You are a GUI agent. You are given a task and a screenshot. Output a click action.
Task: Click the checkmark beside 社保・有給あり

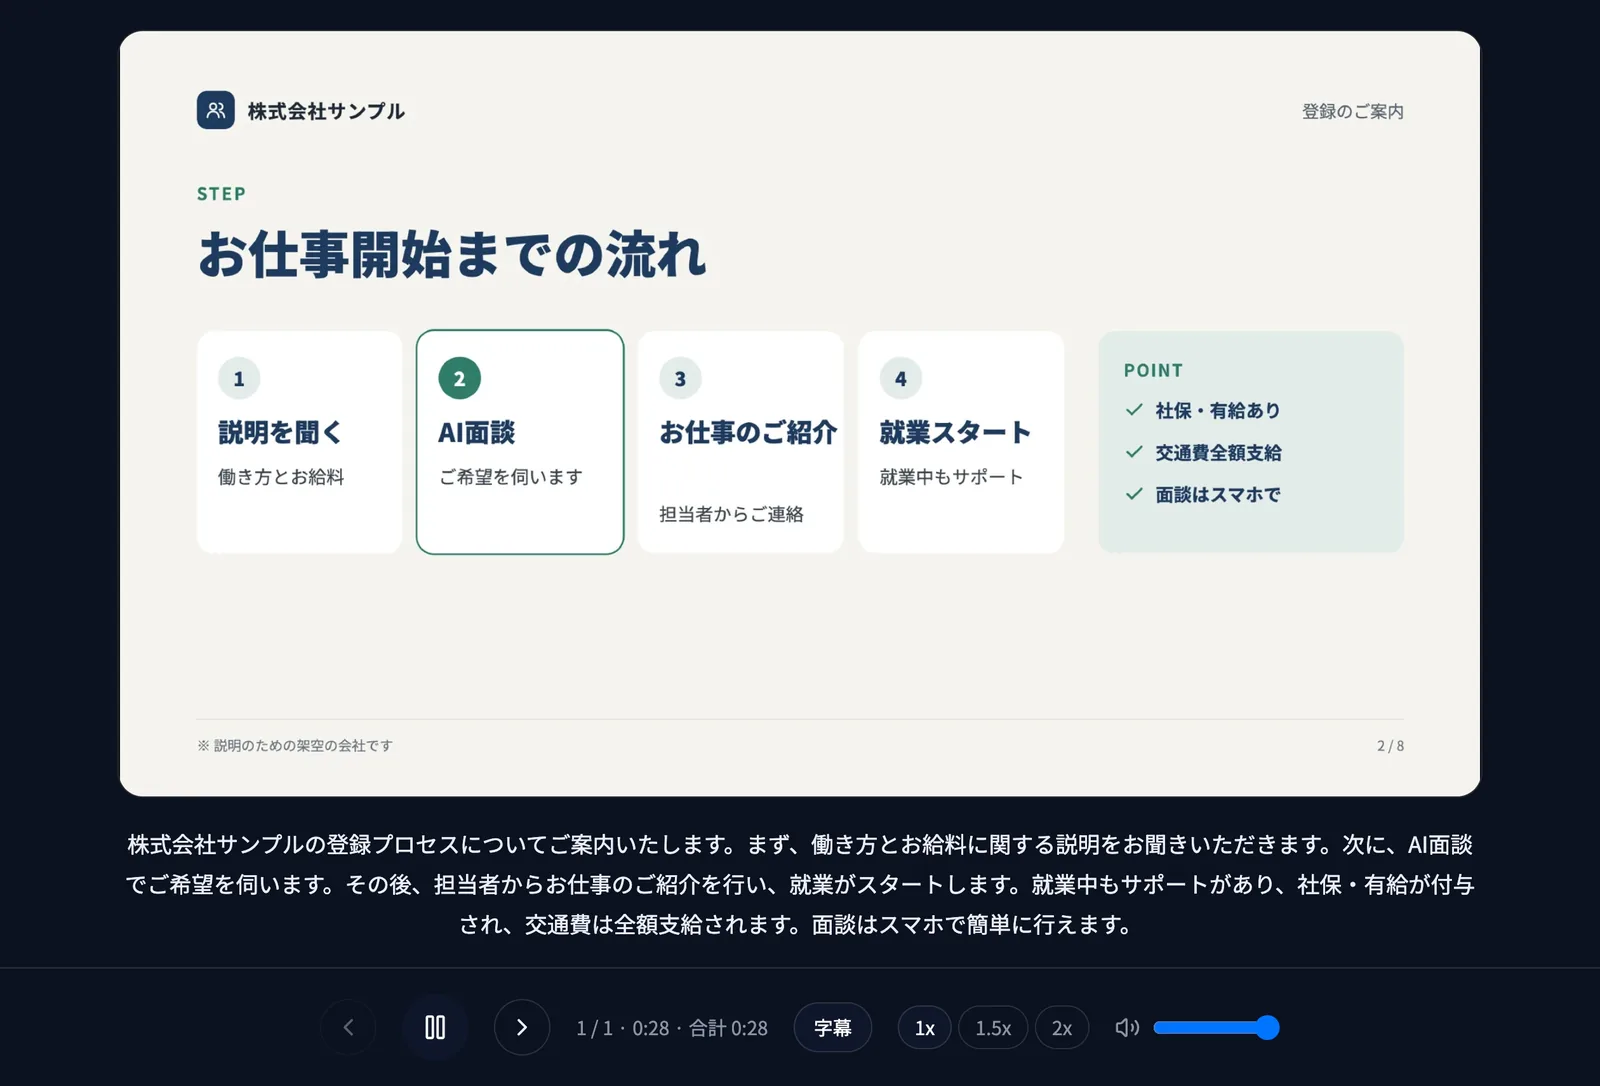point(1134,410)
